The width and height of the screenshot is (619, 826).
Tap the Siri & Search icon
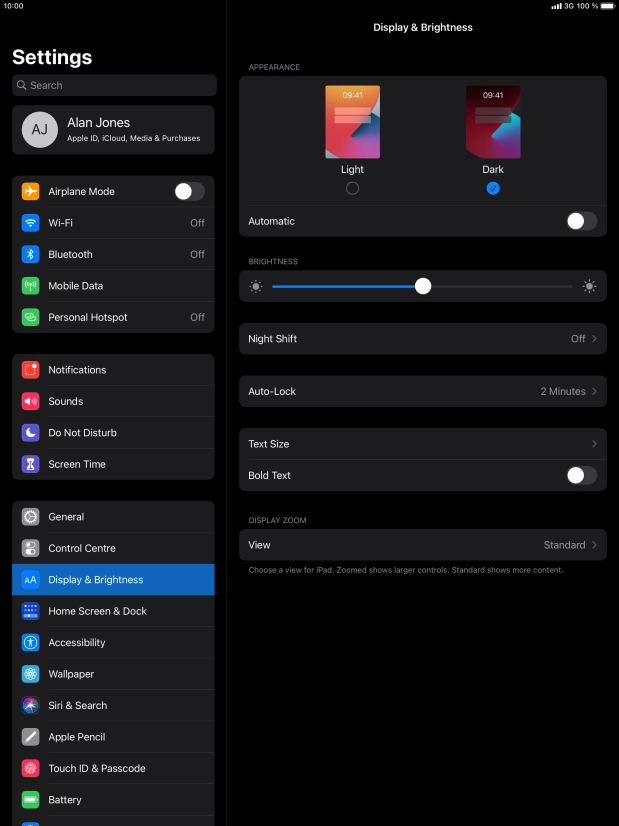point(31,705)
